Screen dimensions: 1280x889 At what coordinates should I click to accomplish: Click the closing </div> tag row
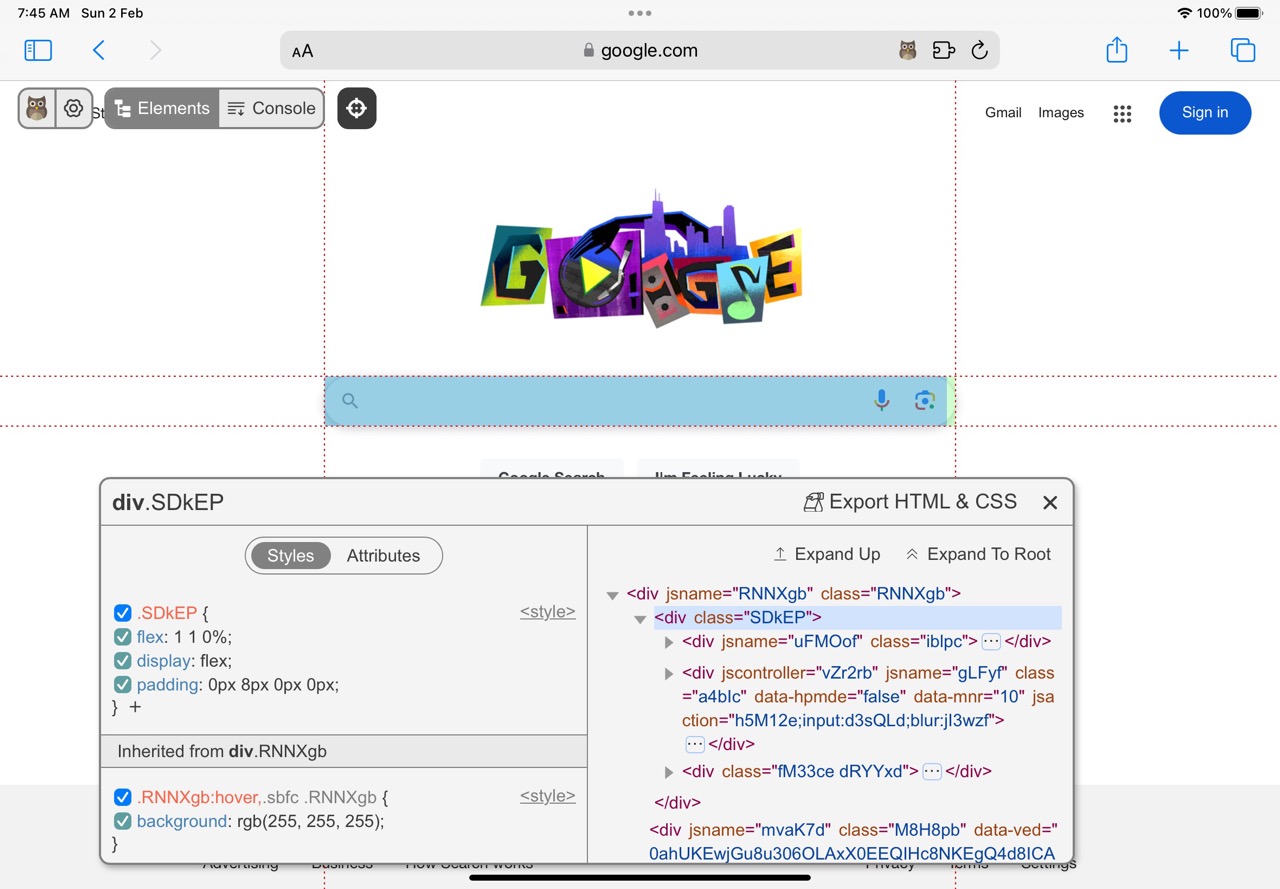(678, 802)
